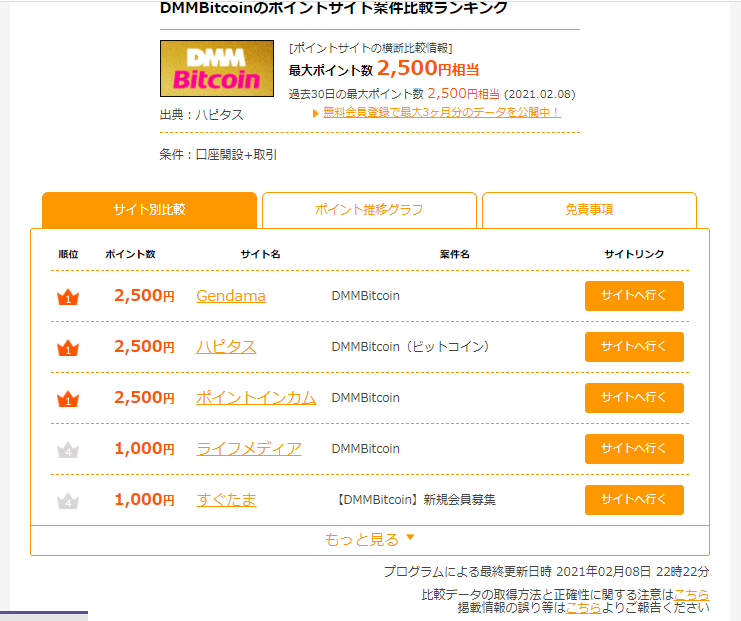Open こちら link to report listing errors
The height and width of the screenshot is (621, 741).
[x=583, y=607]
